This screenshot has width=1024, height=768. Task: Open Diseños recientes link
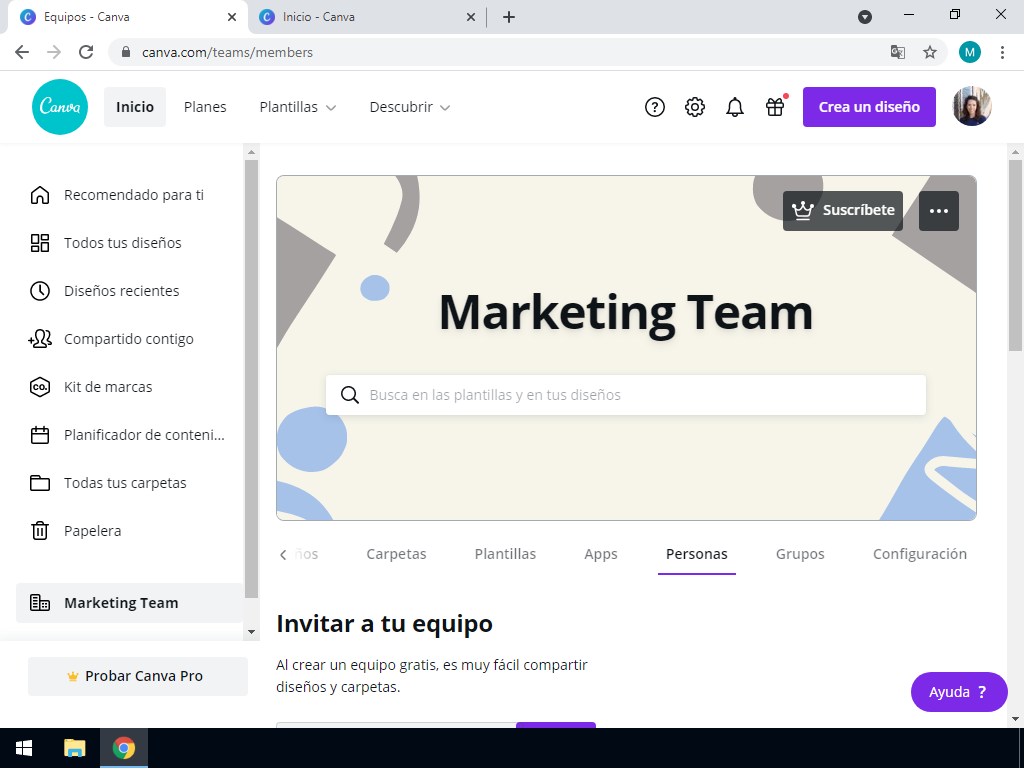click(121, 291)
